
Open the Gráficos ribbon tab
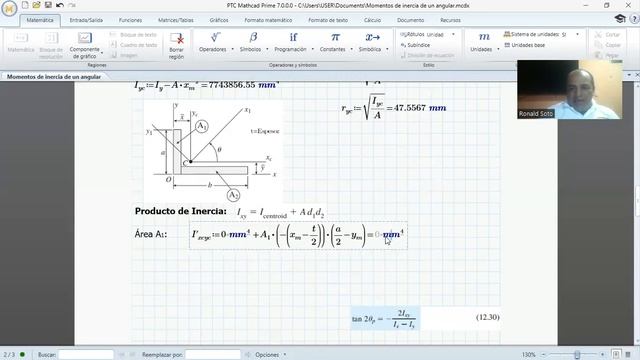click(x=219, y=20)
